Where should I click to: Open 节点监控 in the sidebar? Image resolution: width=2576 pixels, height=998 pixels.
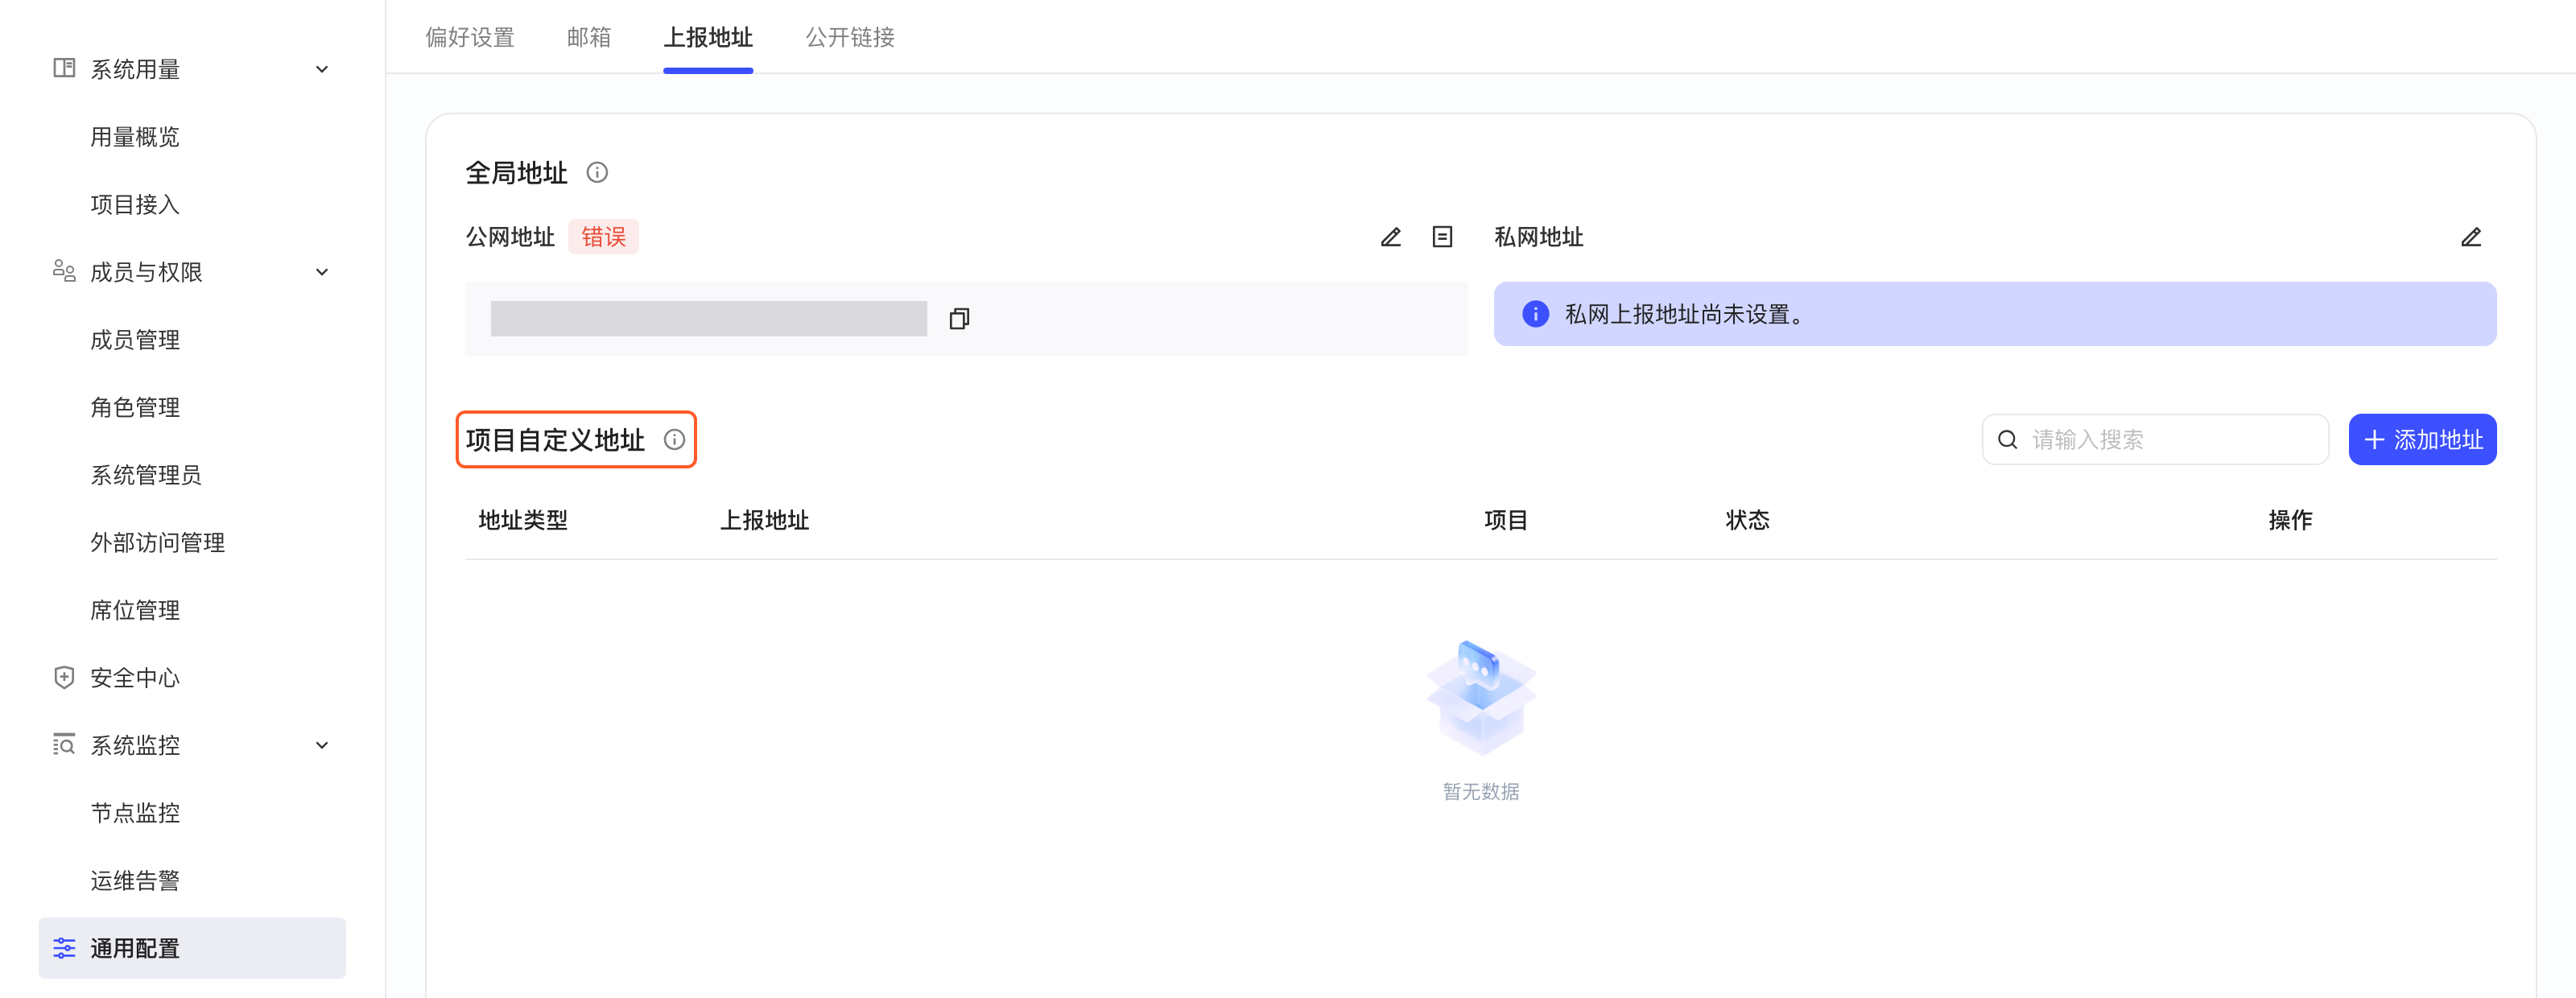coord(135,812)
